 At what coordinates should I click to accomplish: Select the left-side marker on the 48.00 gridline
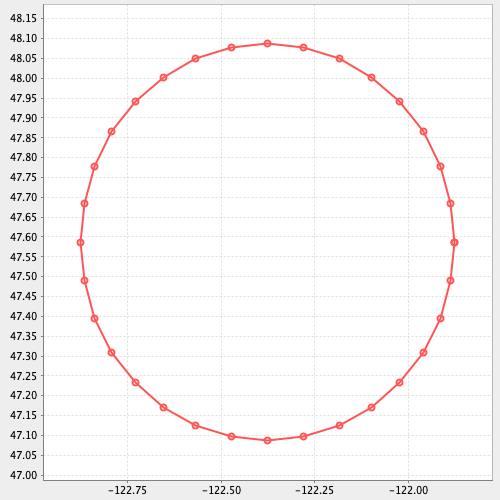click(163, 78)
